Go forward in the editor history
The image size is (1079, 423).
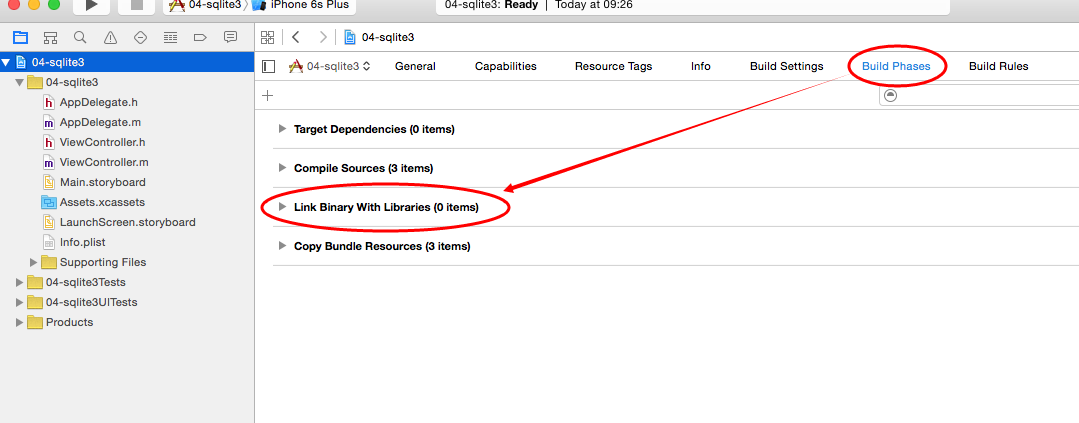pos(323,37)
